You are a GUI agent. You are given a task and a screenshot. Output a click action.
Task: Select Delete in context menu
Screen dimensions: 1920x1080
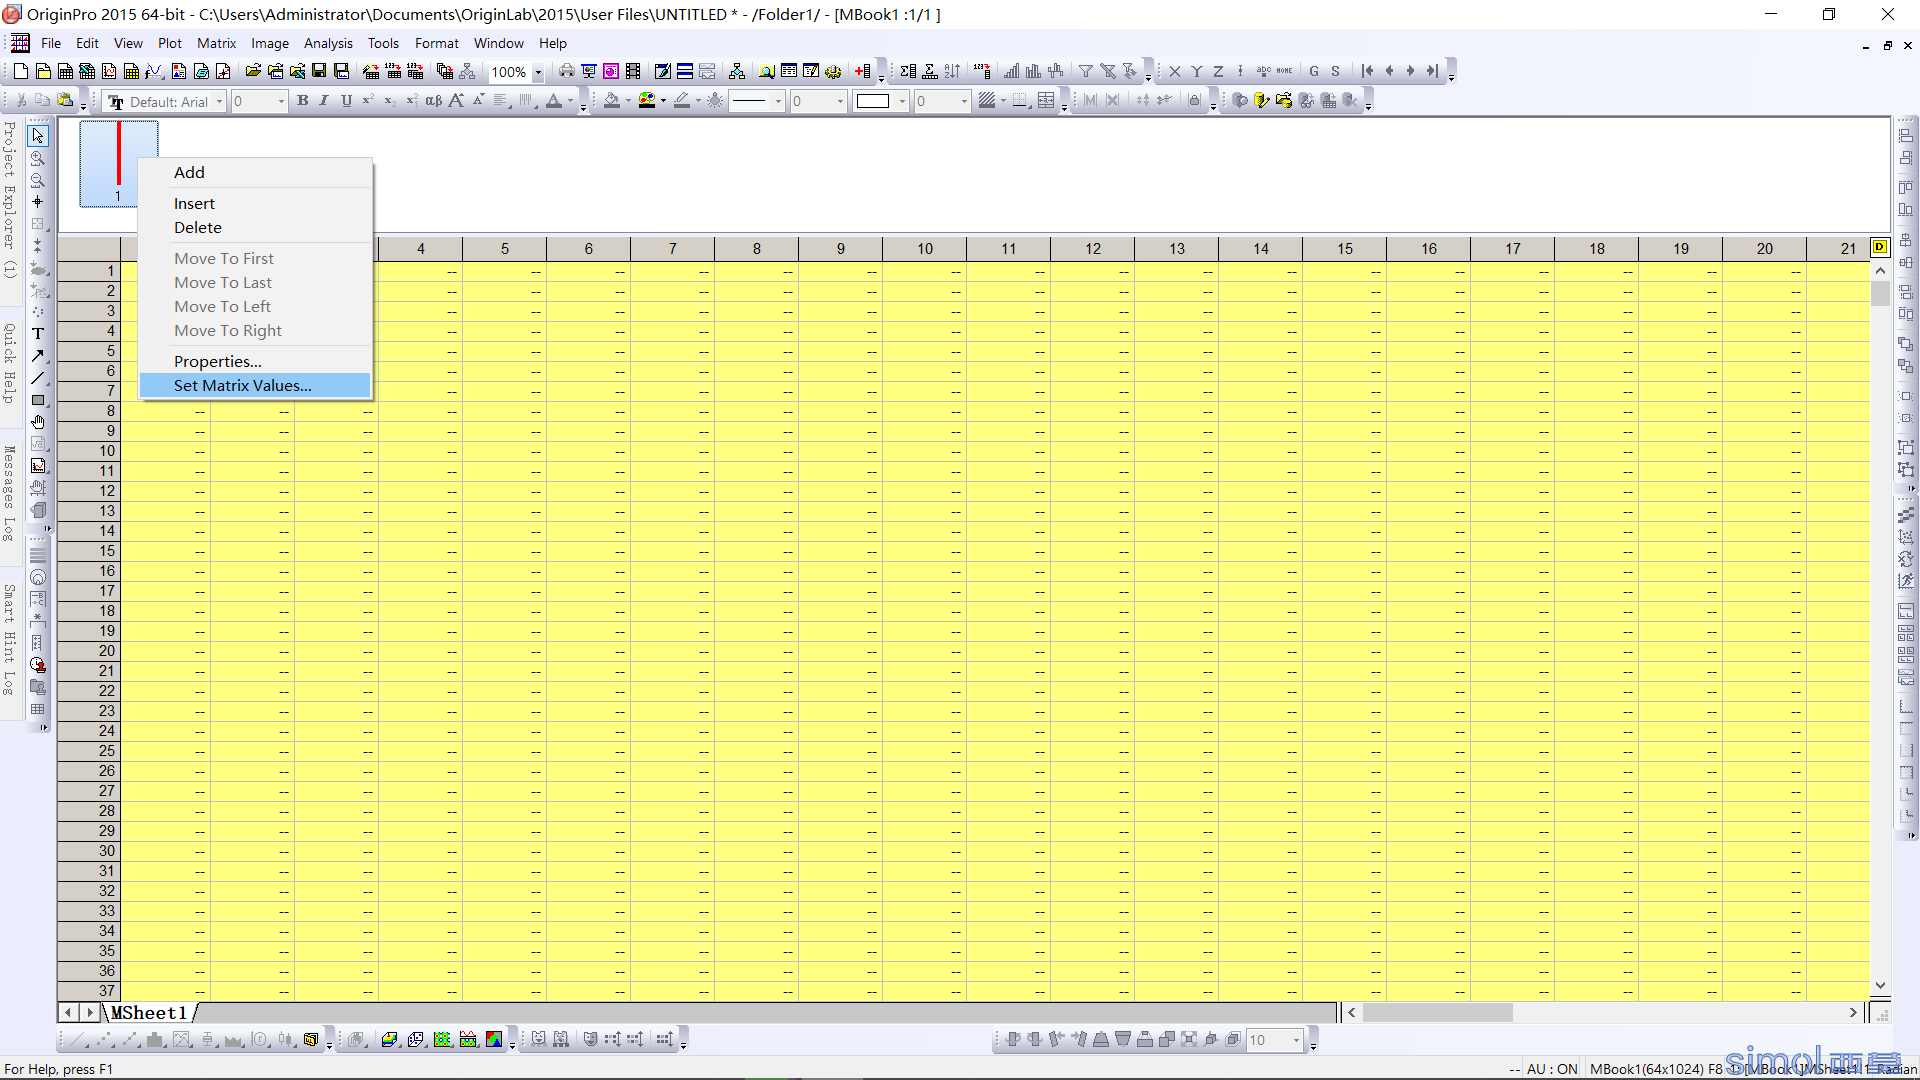tap(255, 228)
